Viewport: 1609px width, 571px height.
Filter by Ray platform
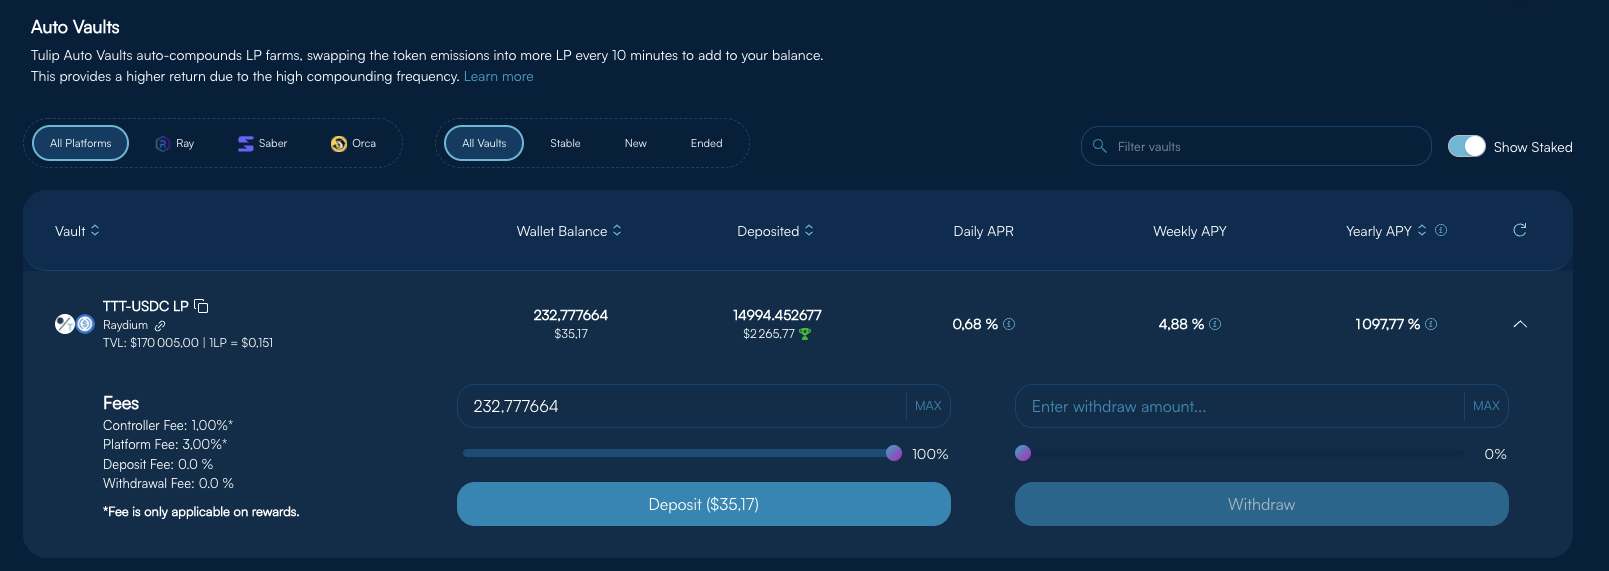(175, 143)
